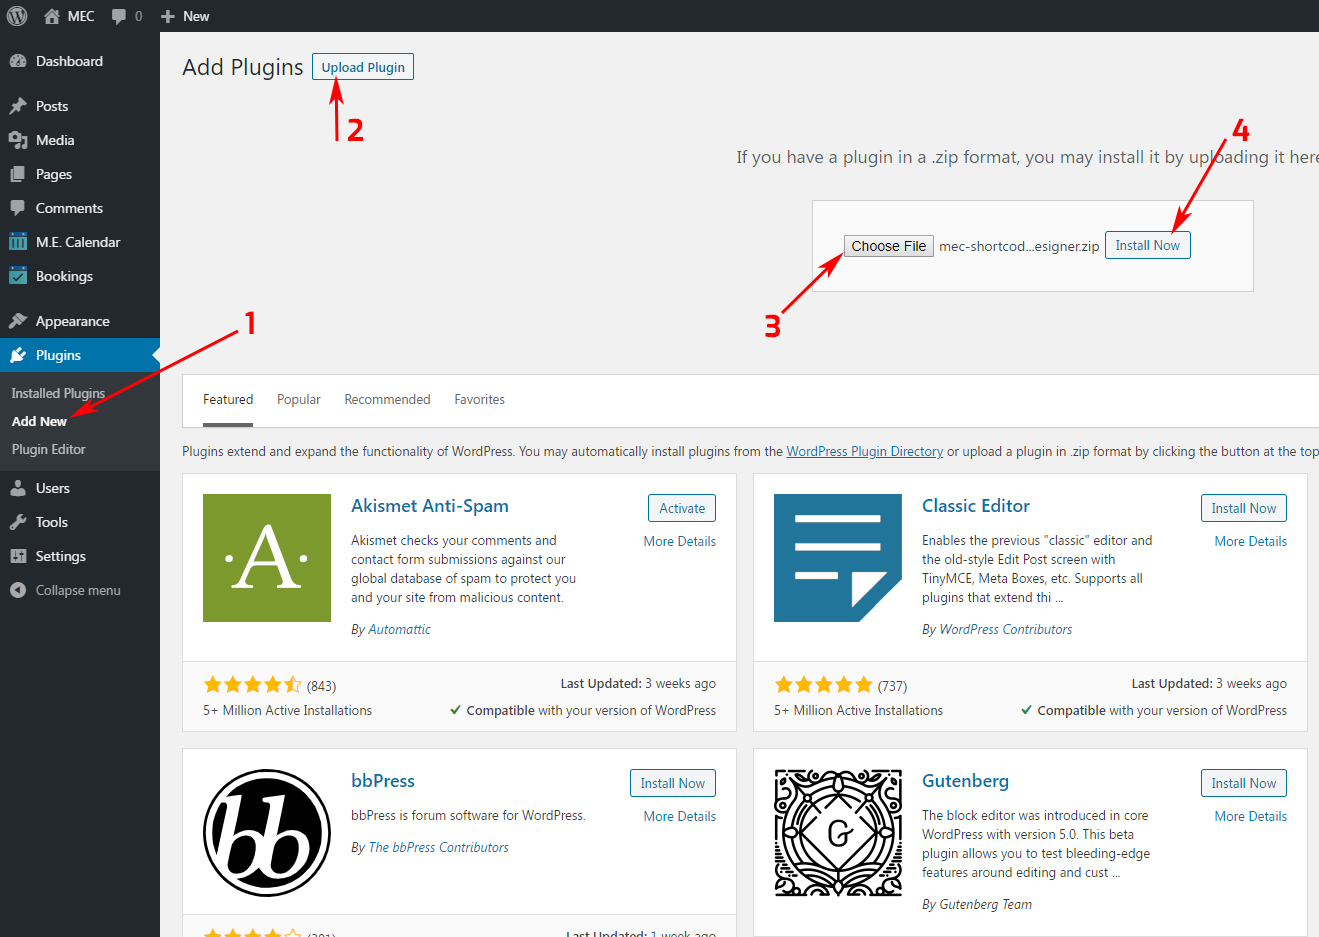Click the Appearance paintbrush icon

click(x=18, y=321)
